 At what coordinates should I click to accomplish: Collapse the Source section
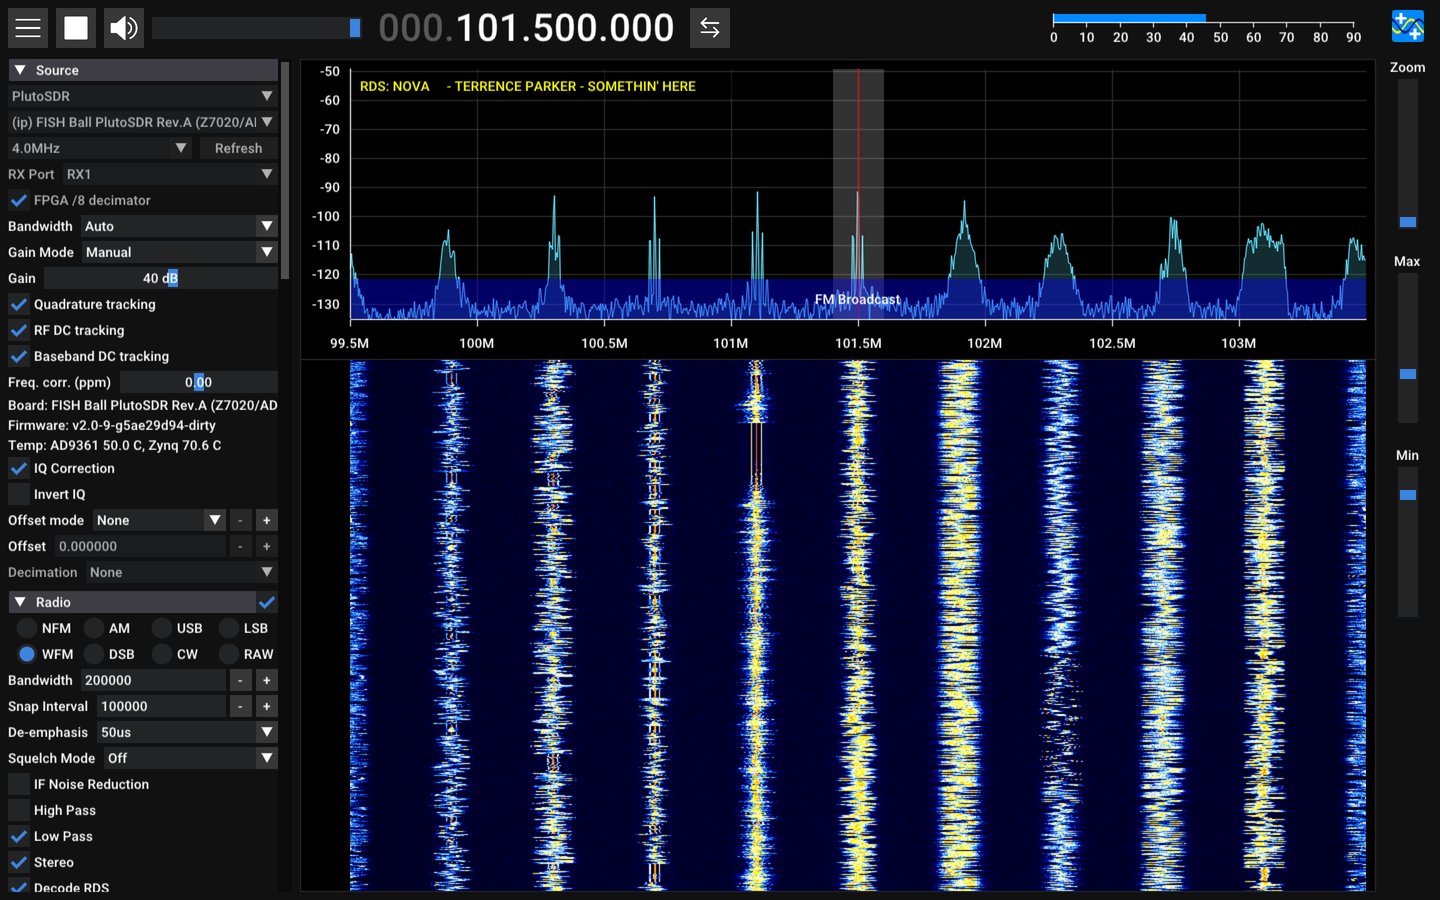click(x=143, y=70)
